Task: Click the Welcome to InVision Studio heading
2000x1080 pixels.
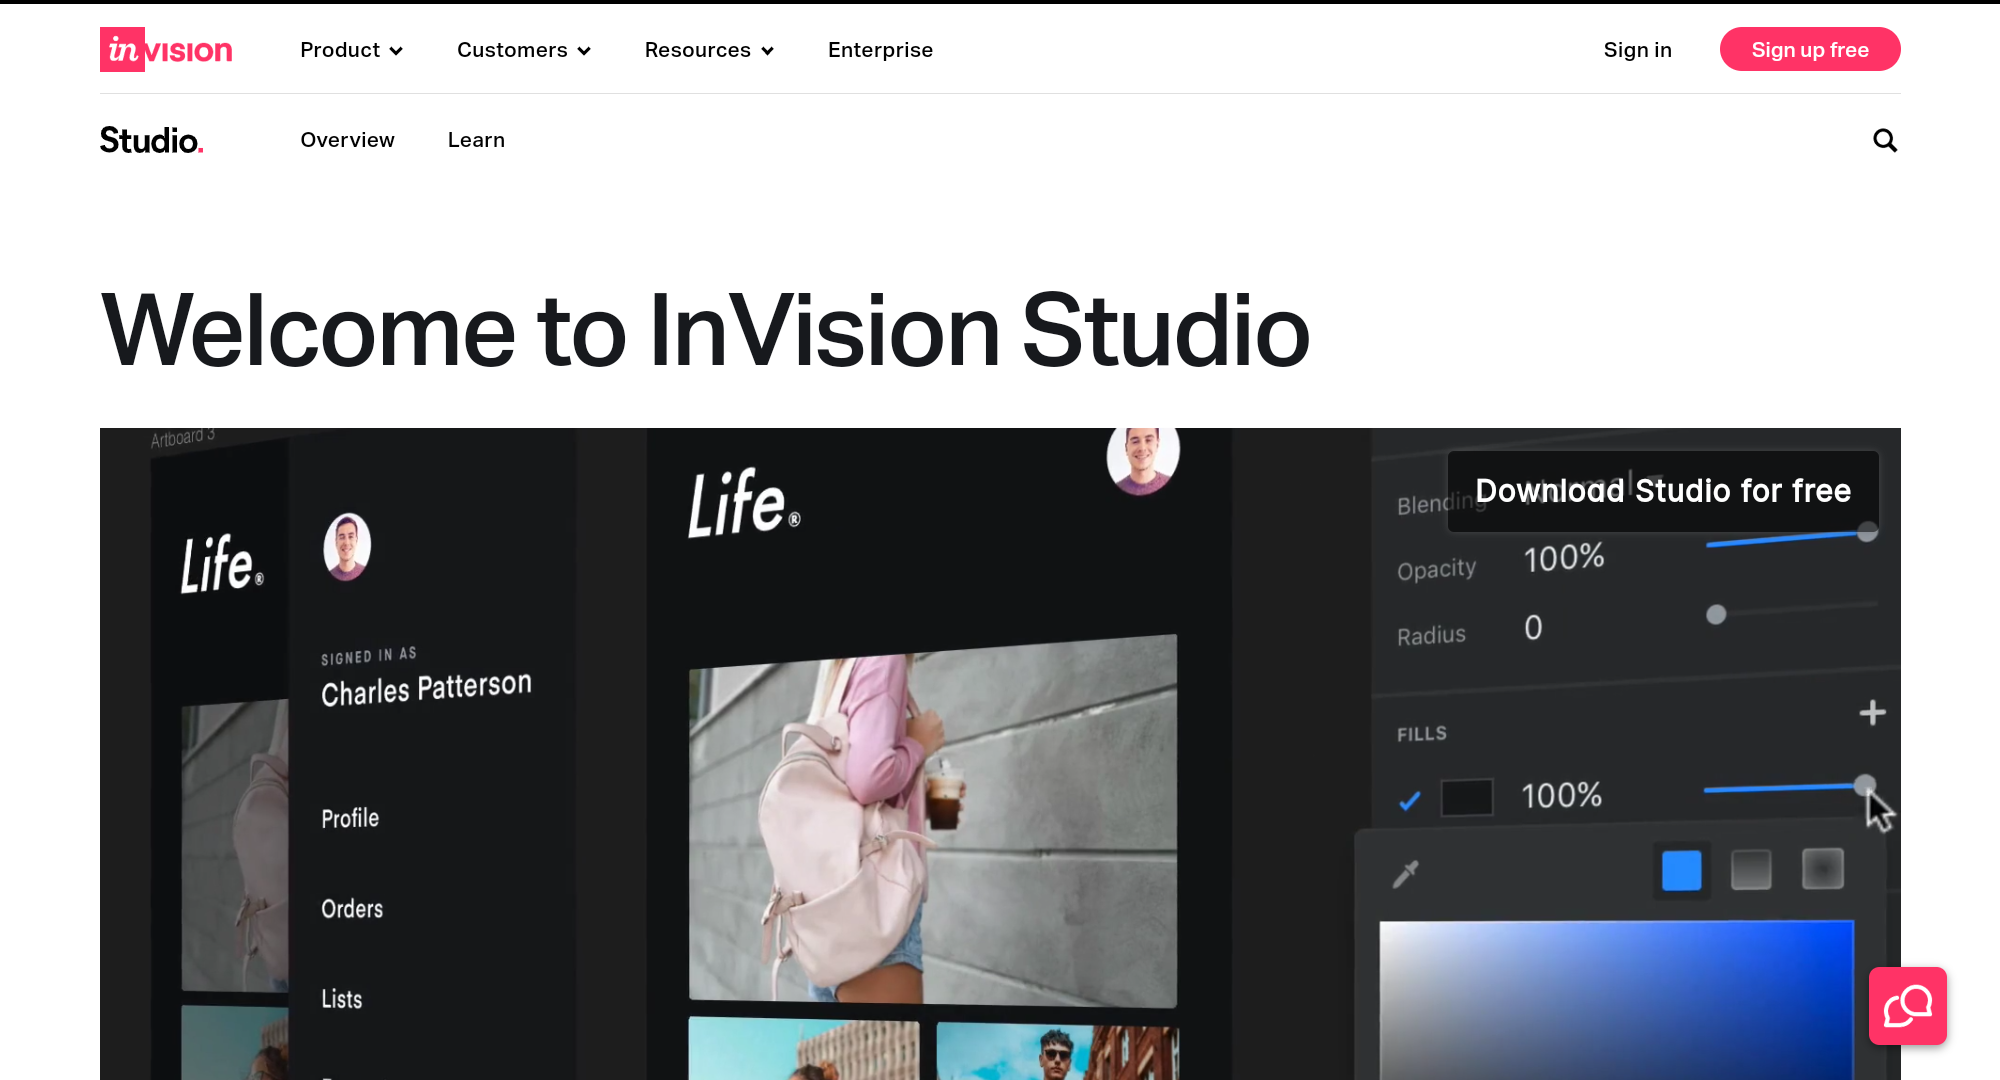Action: [705, 331]
